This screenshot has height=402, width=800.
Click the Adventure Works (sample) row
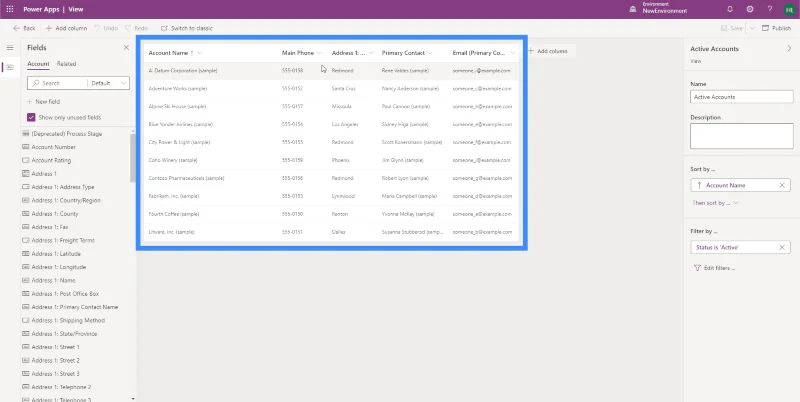[331, 88]
